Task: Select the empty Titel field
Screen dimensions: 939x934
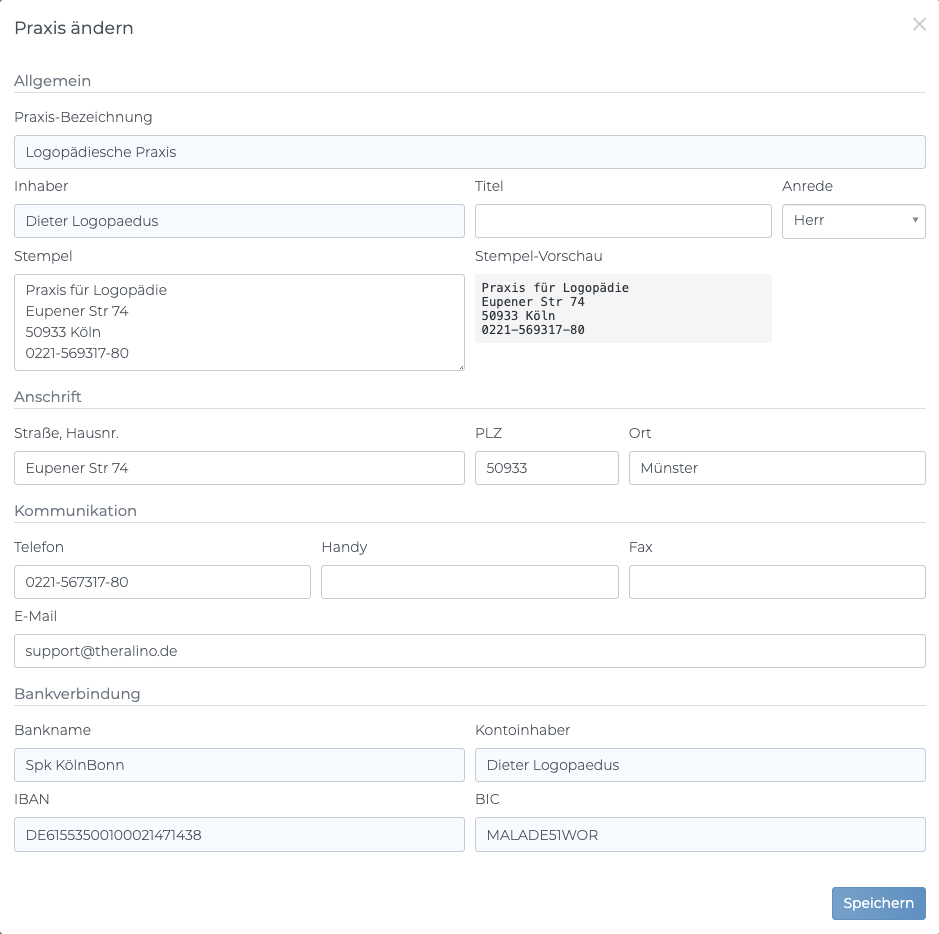Action: [622, 221]
